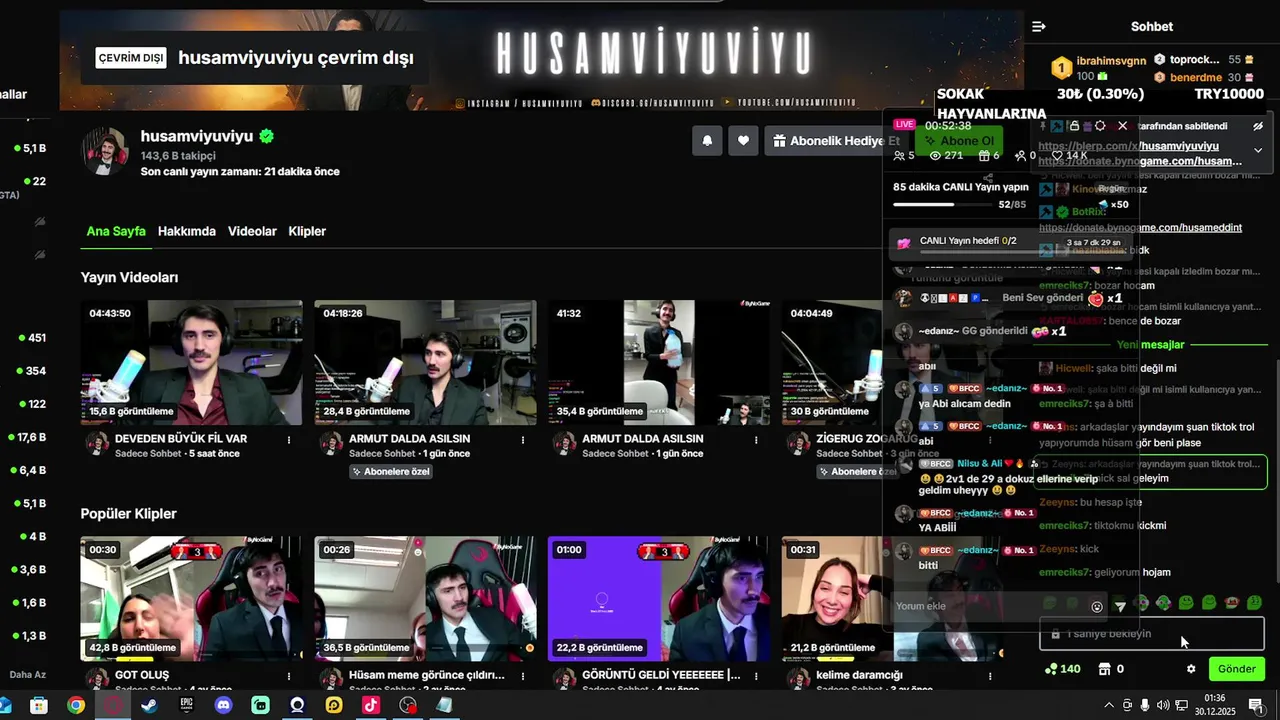The width and height of the screenshot is (1280, 720).
Task: Click the volume speaker tray icon
Action: 1163,706
